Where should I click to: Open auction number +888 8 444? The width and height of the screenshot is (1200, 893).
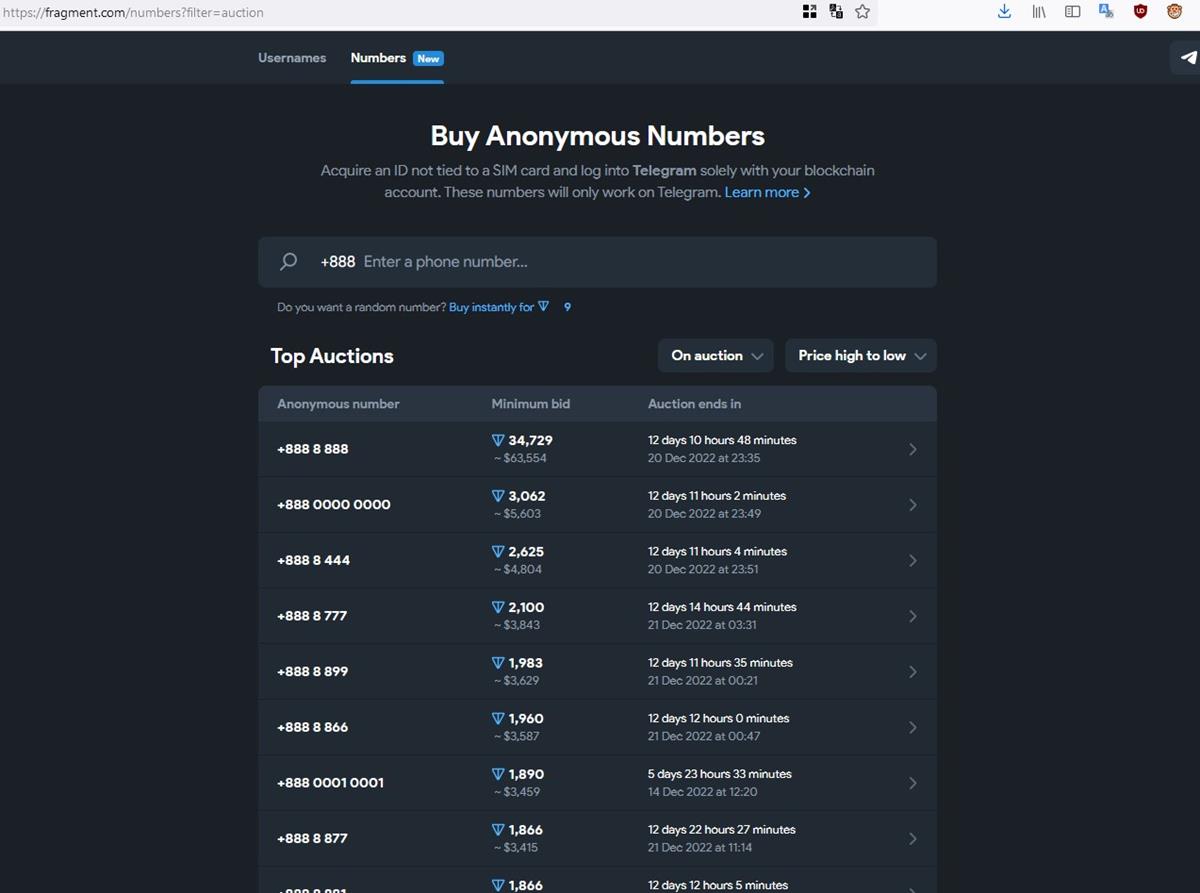point(314,560)
